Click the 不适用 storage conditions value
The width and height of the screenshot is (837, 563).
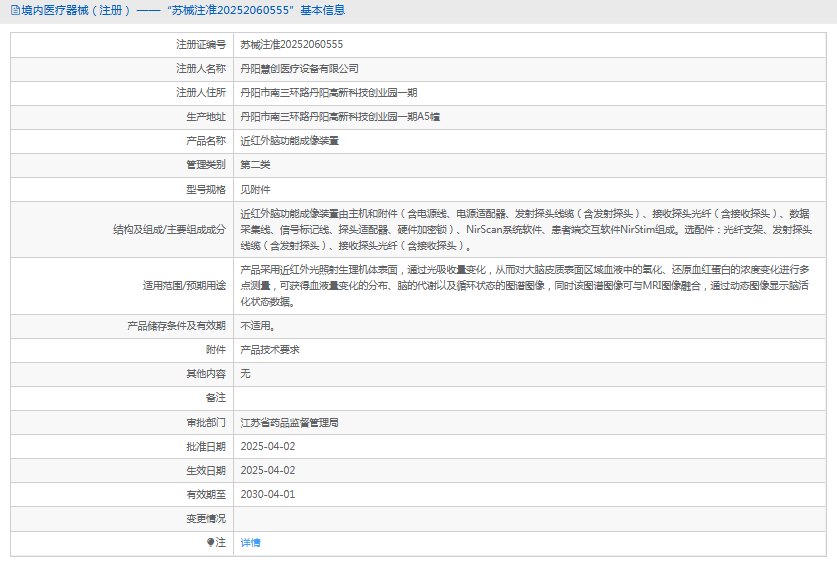tap(257, 326)
